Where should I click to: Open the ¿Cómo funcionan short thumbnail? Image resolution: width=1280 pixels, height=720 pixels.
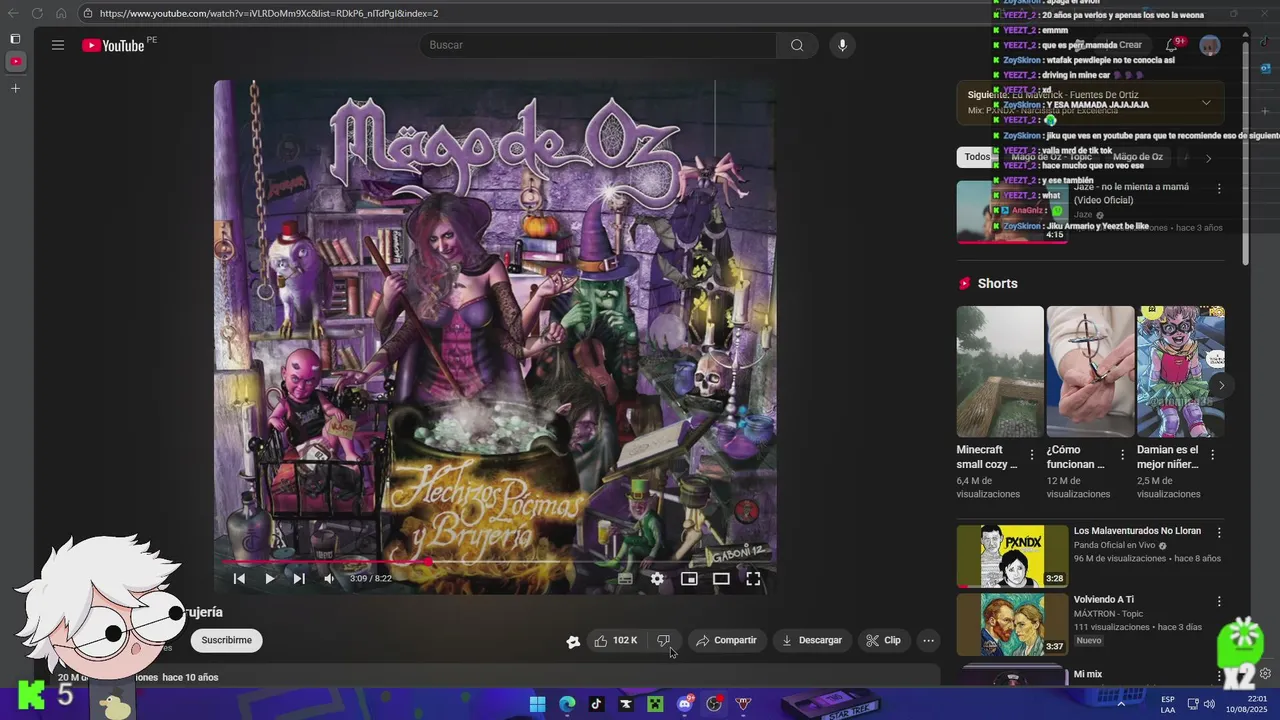(x=1090, y=371)
